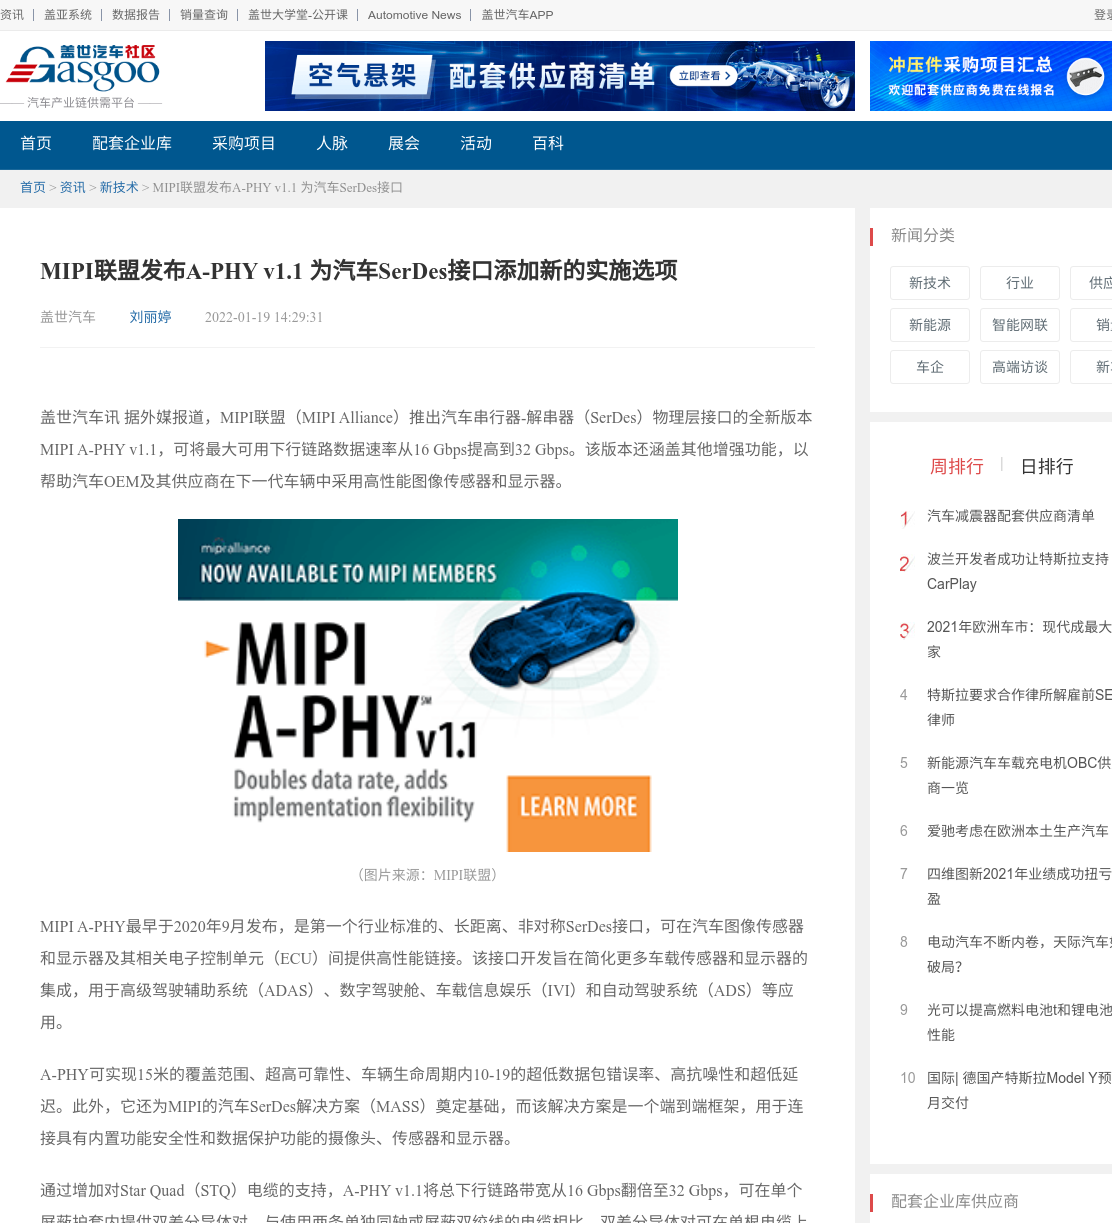
Task: Select 智能网联 news category
Action: pos(1020,325)
